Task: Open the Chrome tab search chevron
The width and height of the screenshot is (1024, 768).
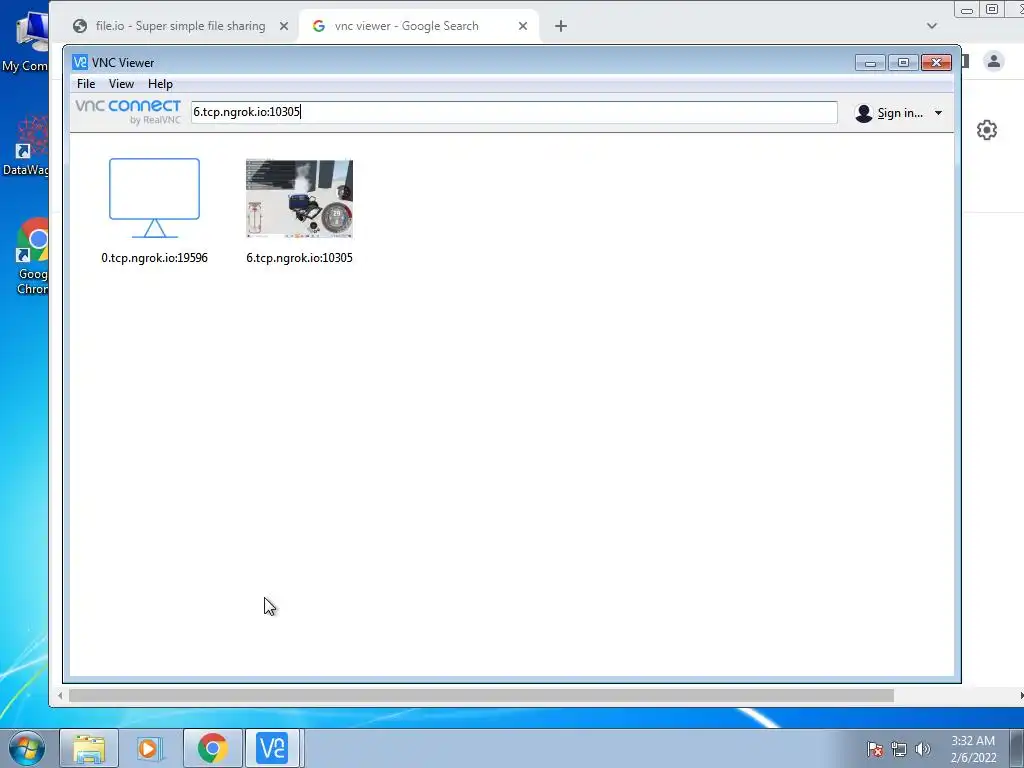Action: [932, 26]
